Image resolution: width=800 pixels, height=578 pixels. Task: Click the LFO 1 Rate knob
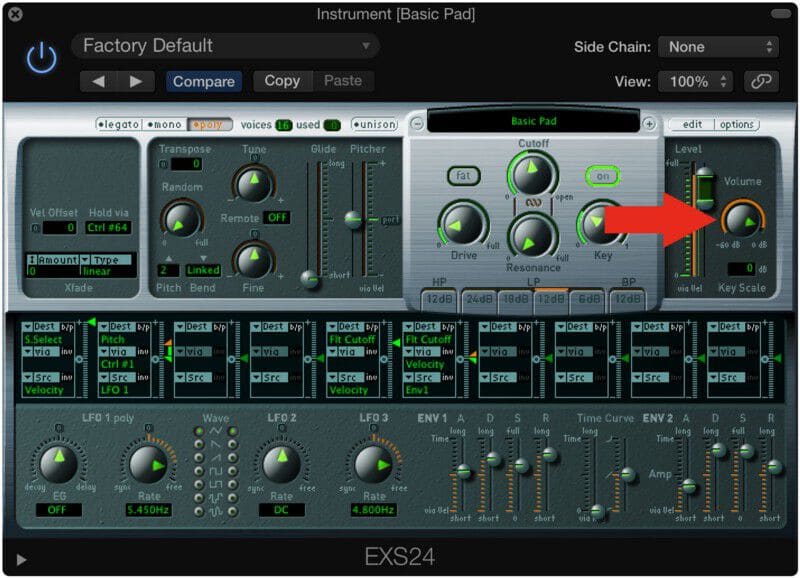pos(148,464)
